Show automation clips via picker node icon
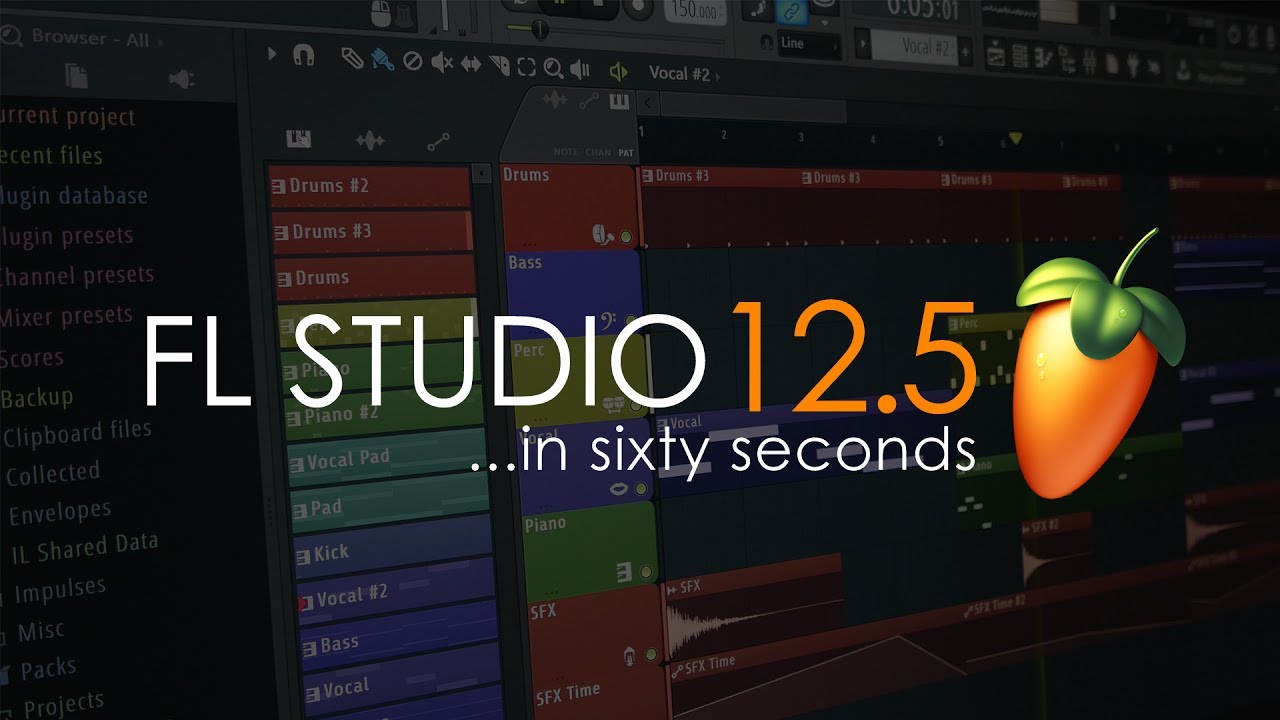Screen dimensions: 1280x720 [438, 143]
